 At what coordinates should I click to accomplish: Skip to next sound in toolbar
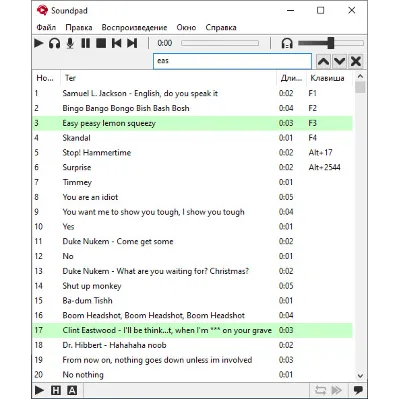[132, 43]
